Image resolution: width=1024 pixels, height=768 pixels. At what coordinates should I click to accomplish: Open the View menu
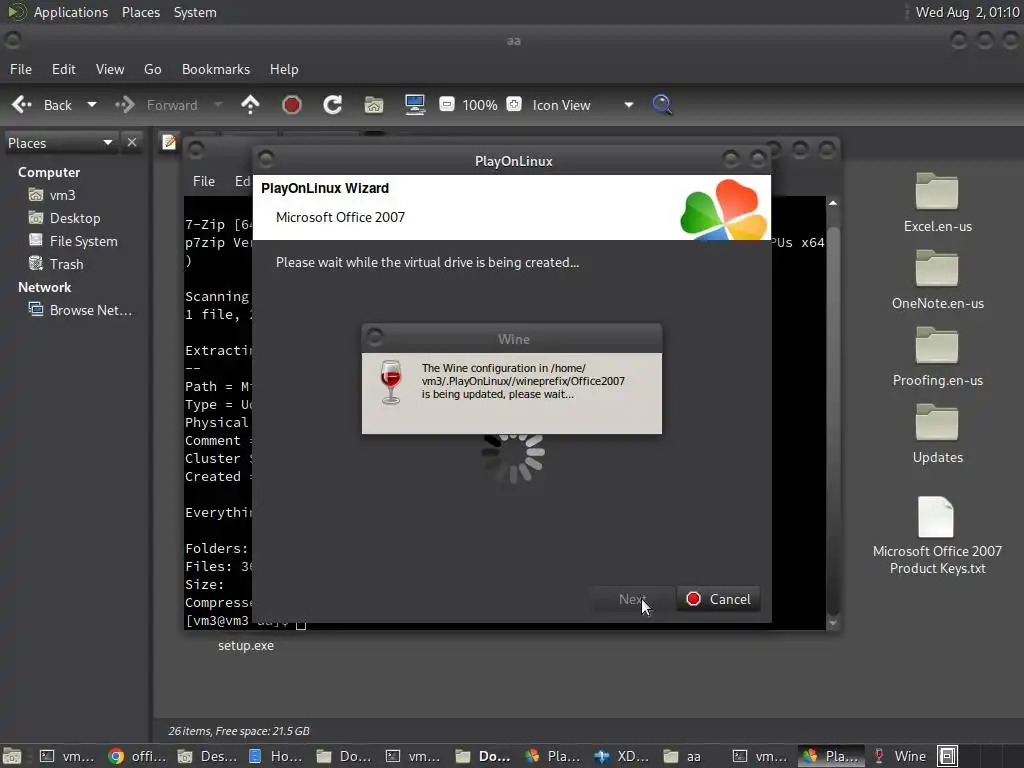pos(110,69)
